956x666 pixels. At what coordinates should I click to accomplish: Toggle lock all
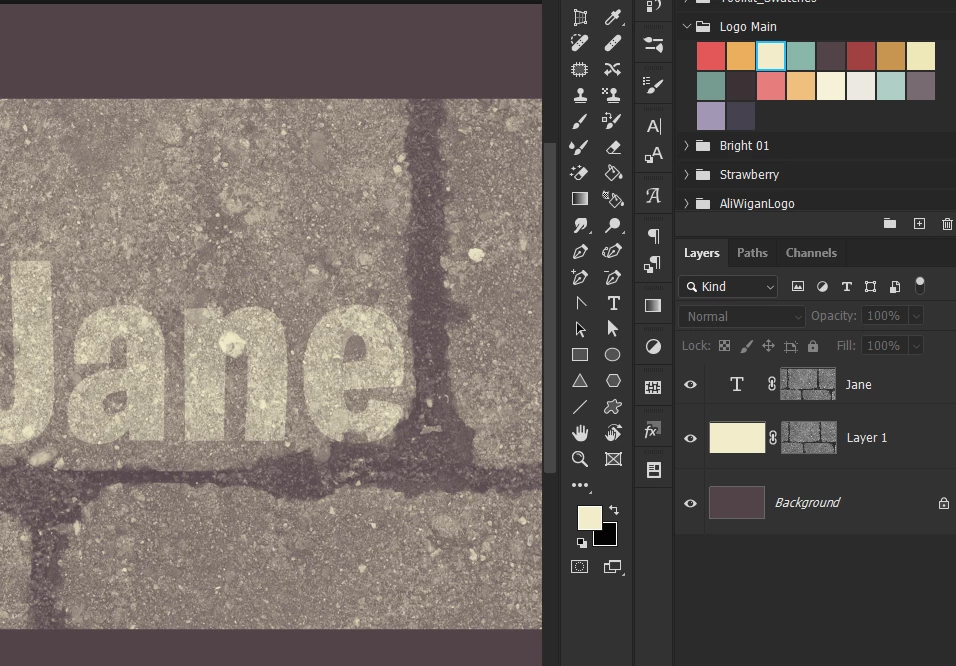pos(813,346)
